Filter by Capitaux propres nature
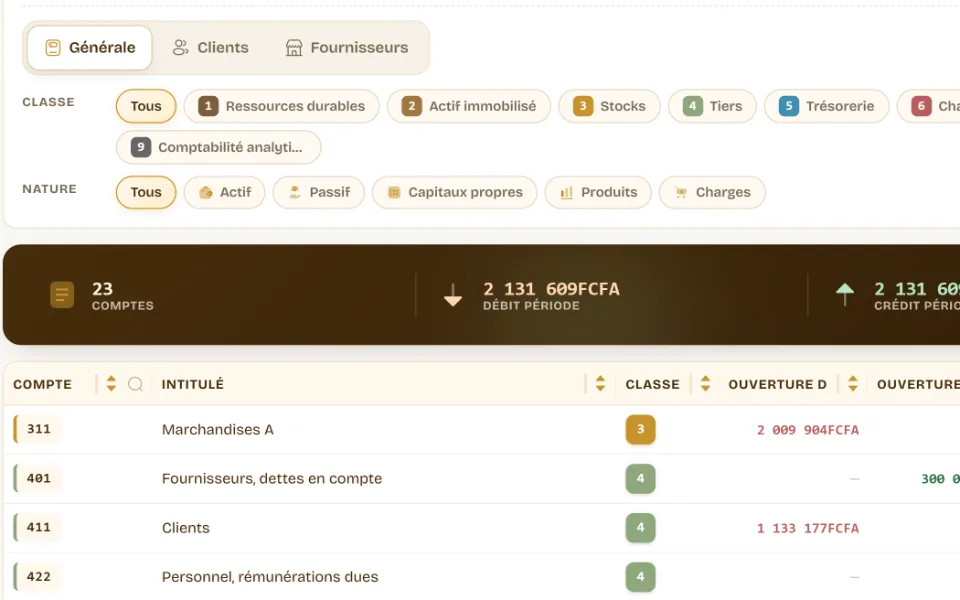960x600 pixels. (x=455, y=192)
